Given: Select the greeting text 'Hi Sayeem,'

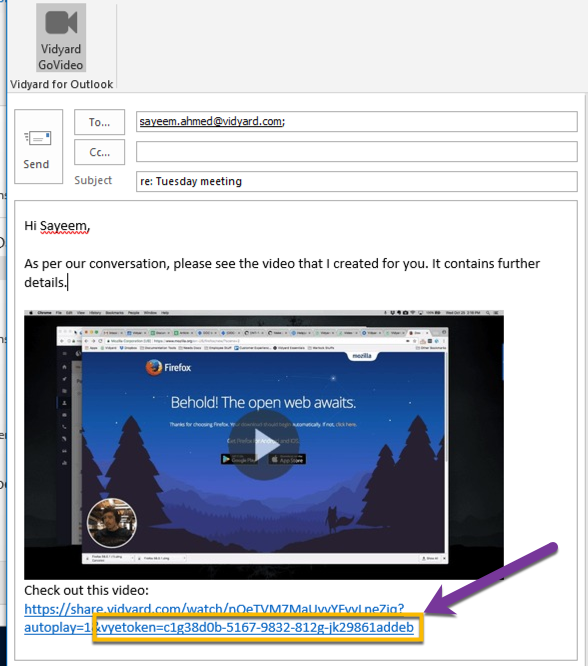Looking at the screenshot, I should tap(57, 226).
